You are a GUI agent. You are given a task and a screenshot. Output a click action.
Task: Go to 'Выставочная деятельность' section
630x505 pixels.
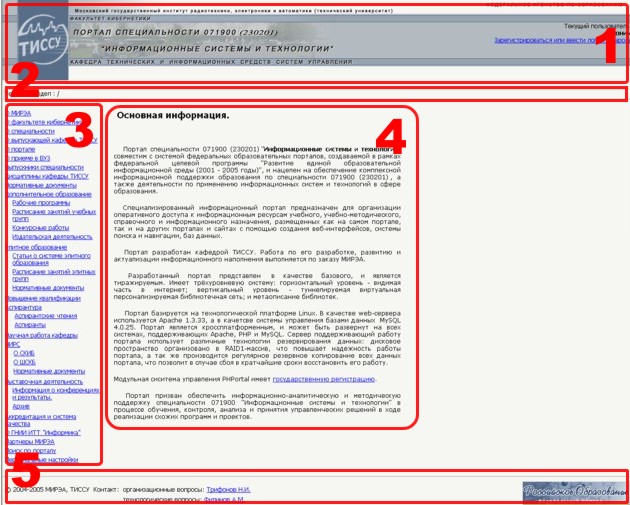tap(45, 382)
